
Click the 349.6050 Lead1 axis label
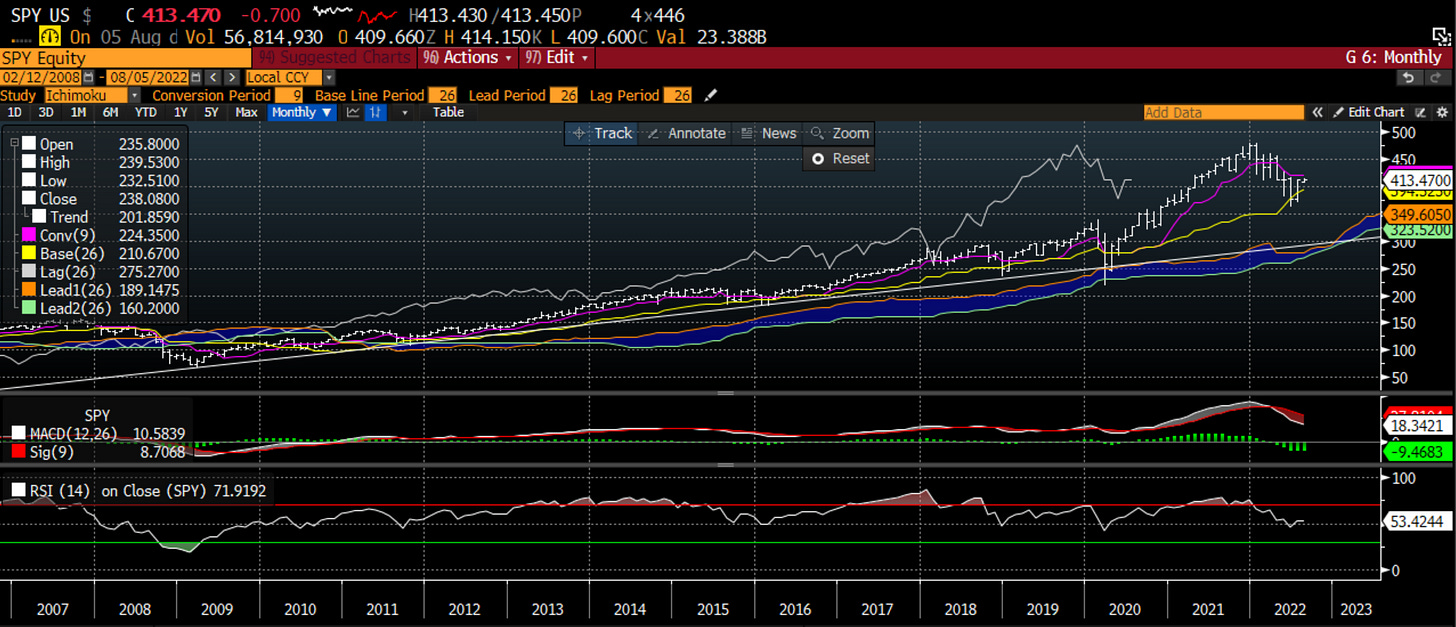tap(1419, 215)
